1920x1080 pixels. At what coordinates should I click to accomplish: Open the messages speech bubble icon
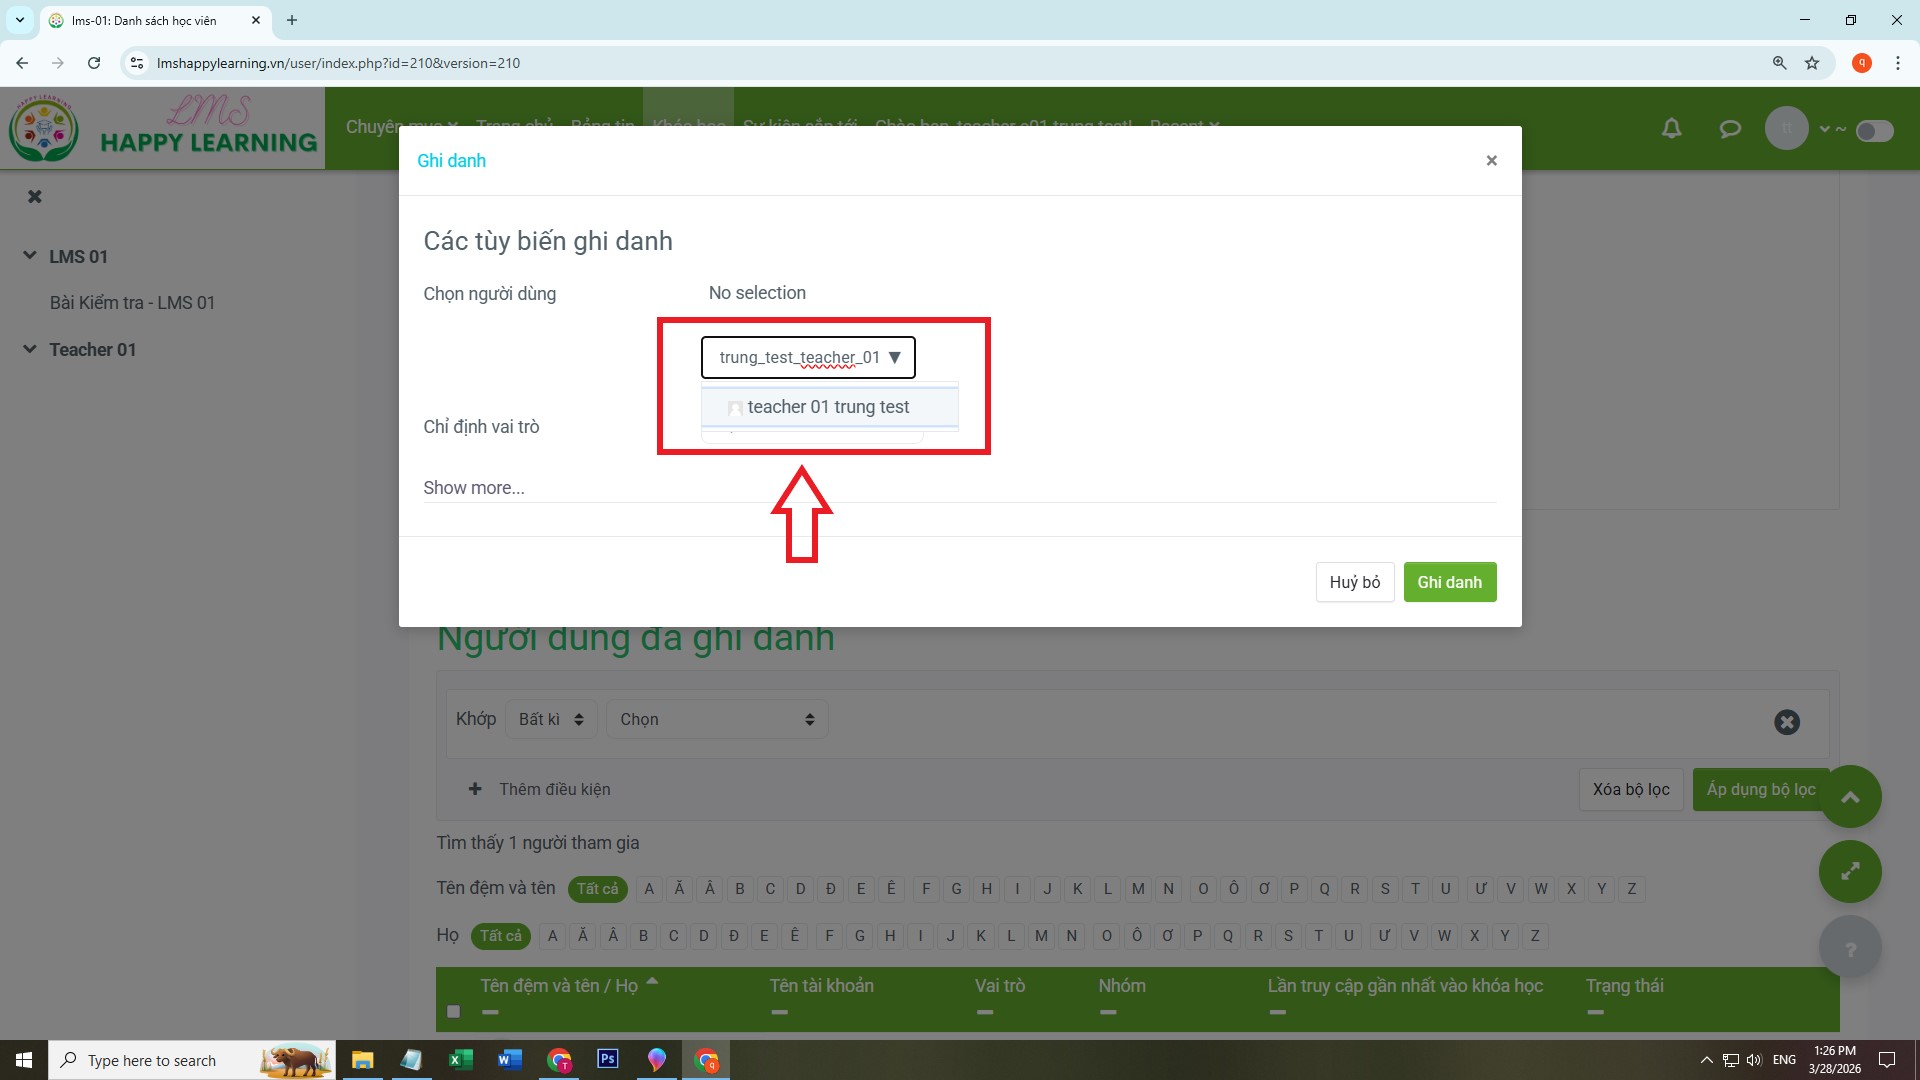[x=1729, y=128]
